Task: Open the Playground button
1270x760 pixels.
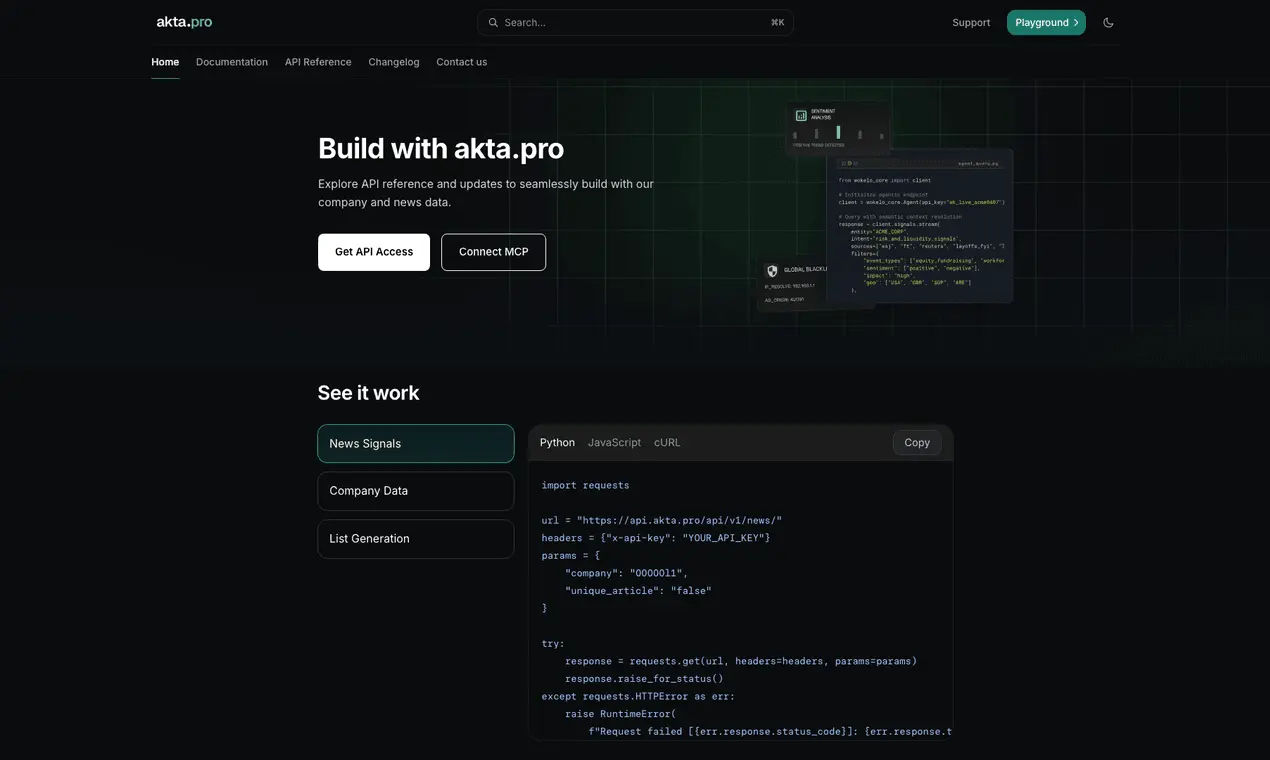Action: (x=1046, y=22)
